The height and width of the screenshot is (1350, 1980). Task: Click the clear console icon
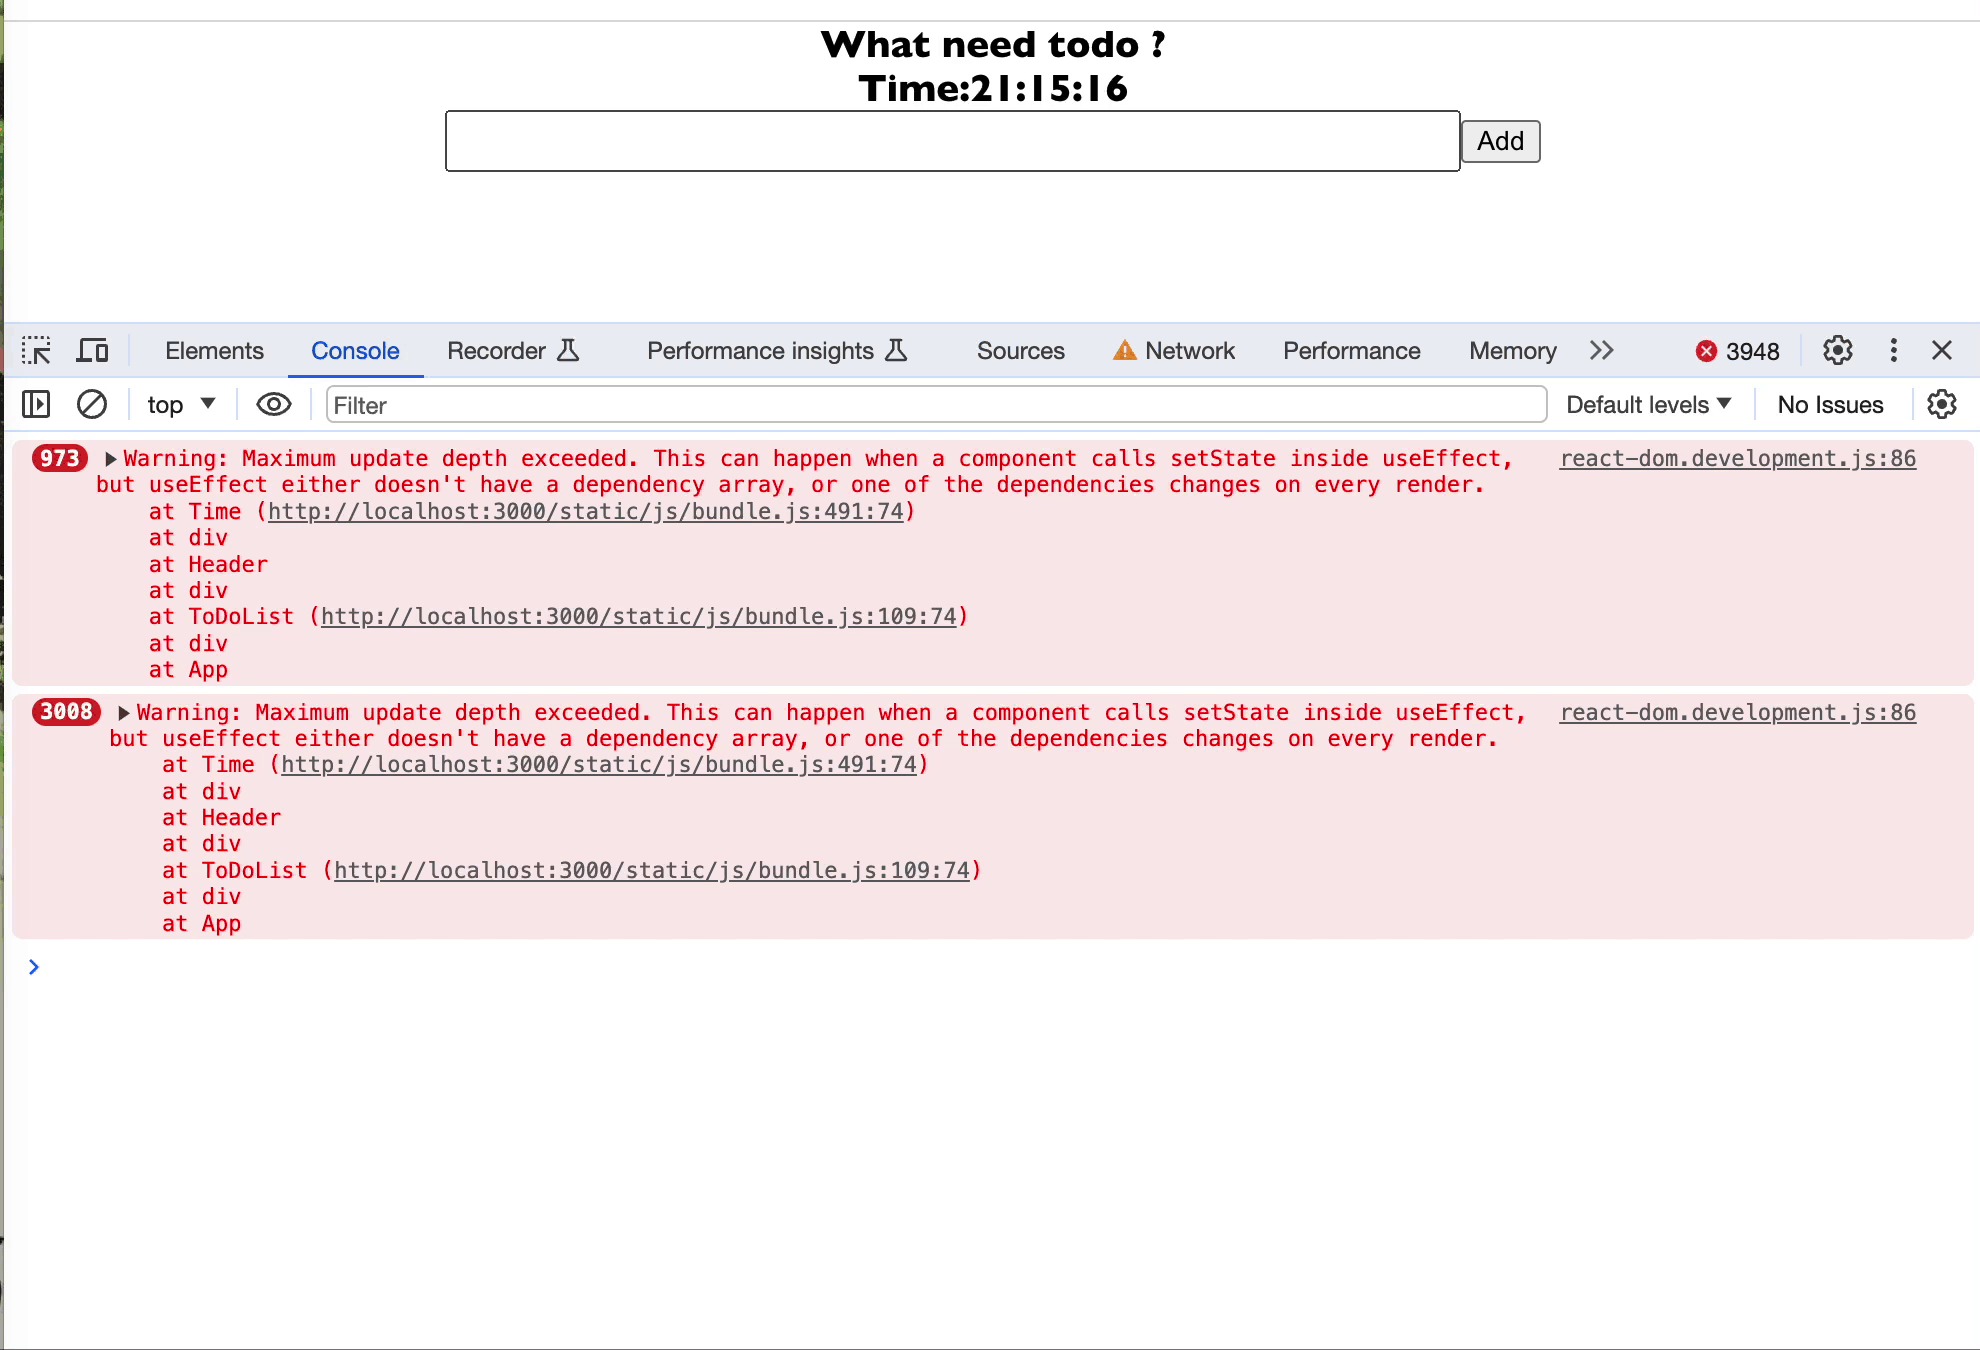92,405
